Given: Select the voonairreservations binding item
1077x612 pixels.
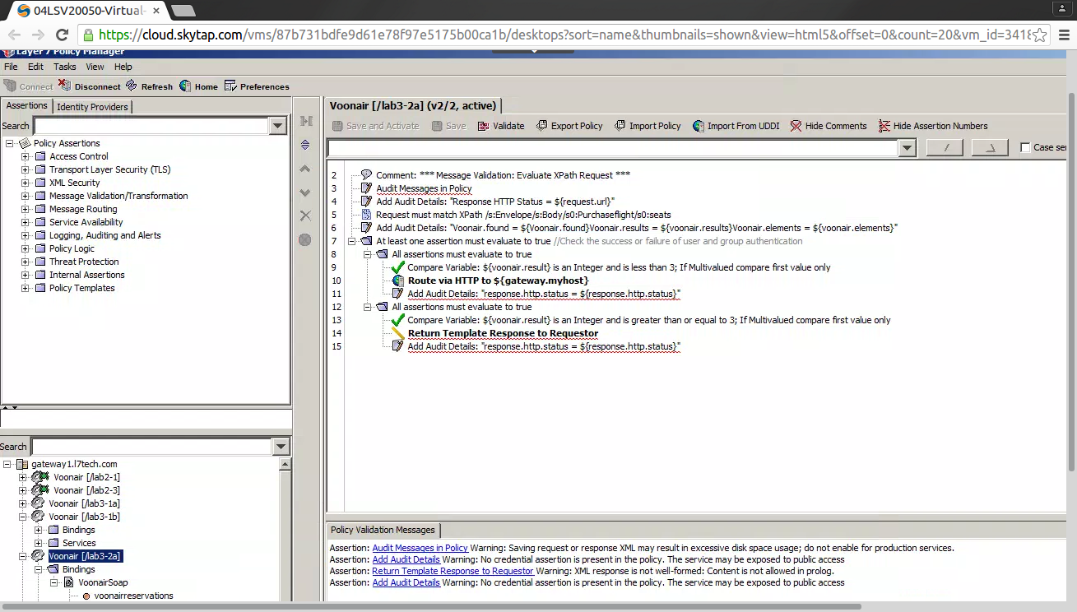Looking at the screenshot, I should click(x=133, y=596).
